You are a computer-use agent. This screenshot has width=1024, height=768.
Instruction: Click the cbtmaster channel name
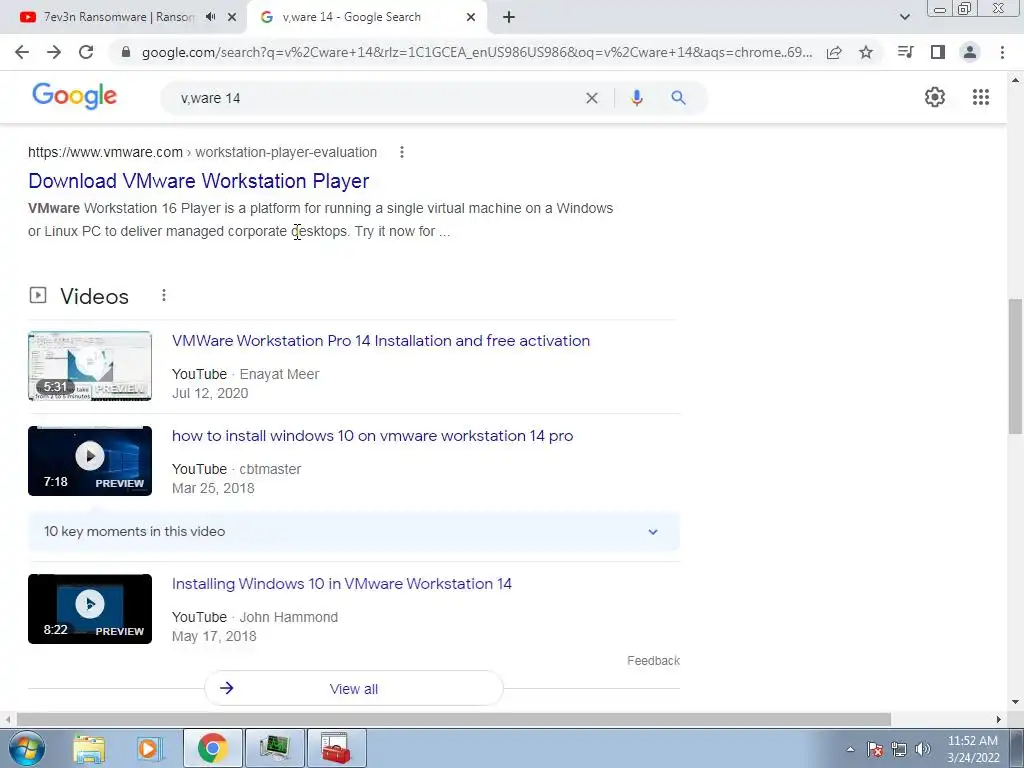[270, 469]
